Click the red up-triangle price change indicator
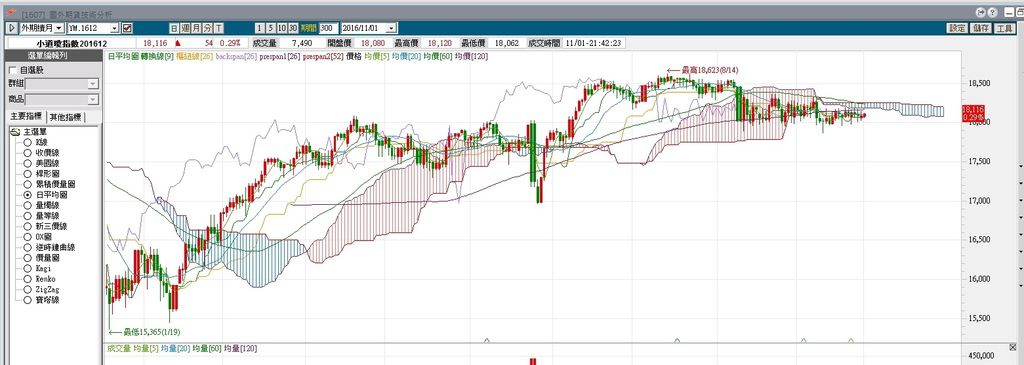 coord(178,43)
